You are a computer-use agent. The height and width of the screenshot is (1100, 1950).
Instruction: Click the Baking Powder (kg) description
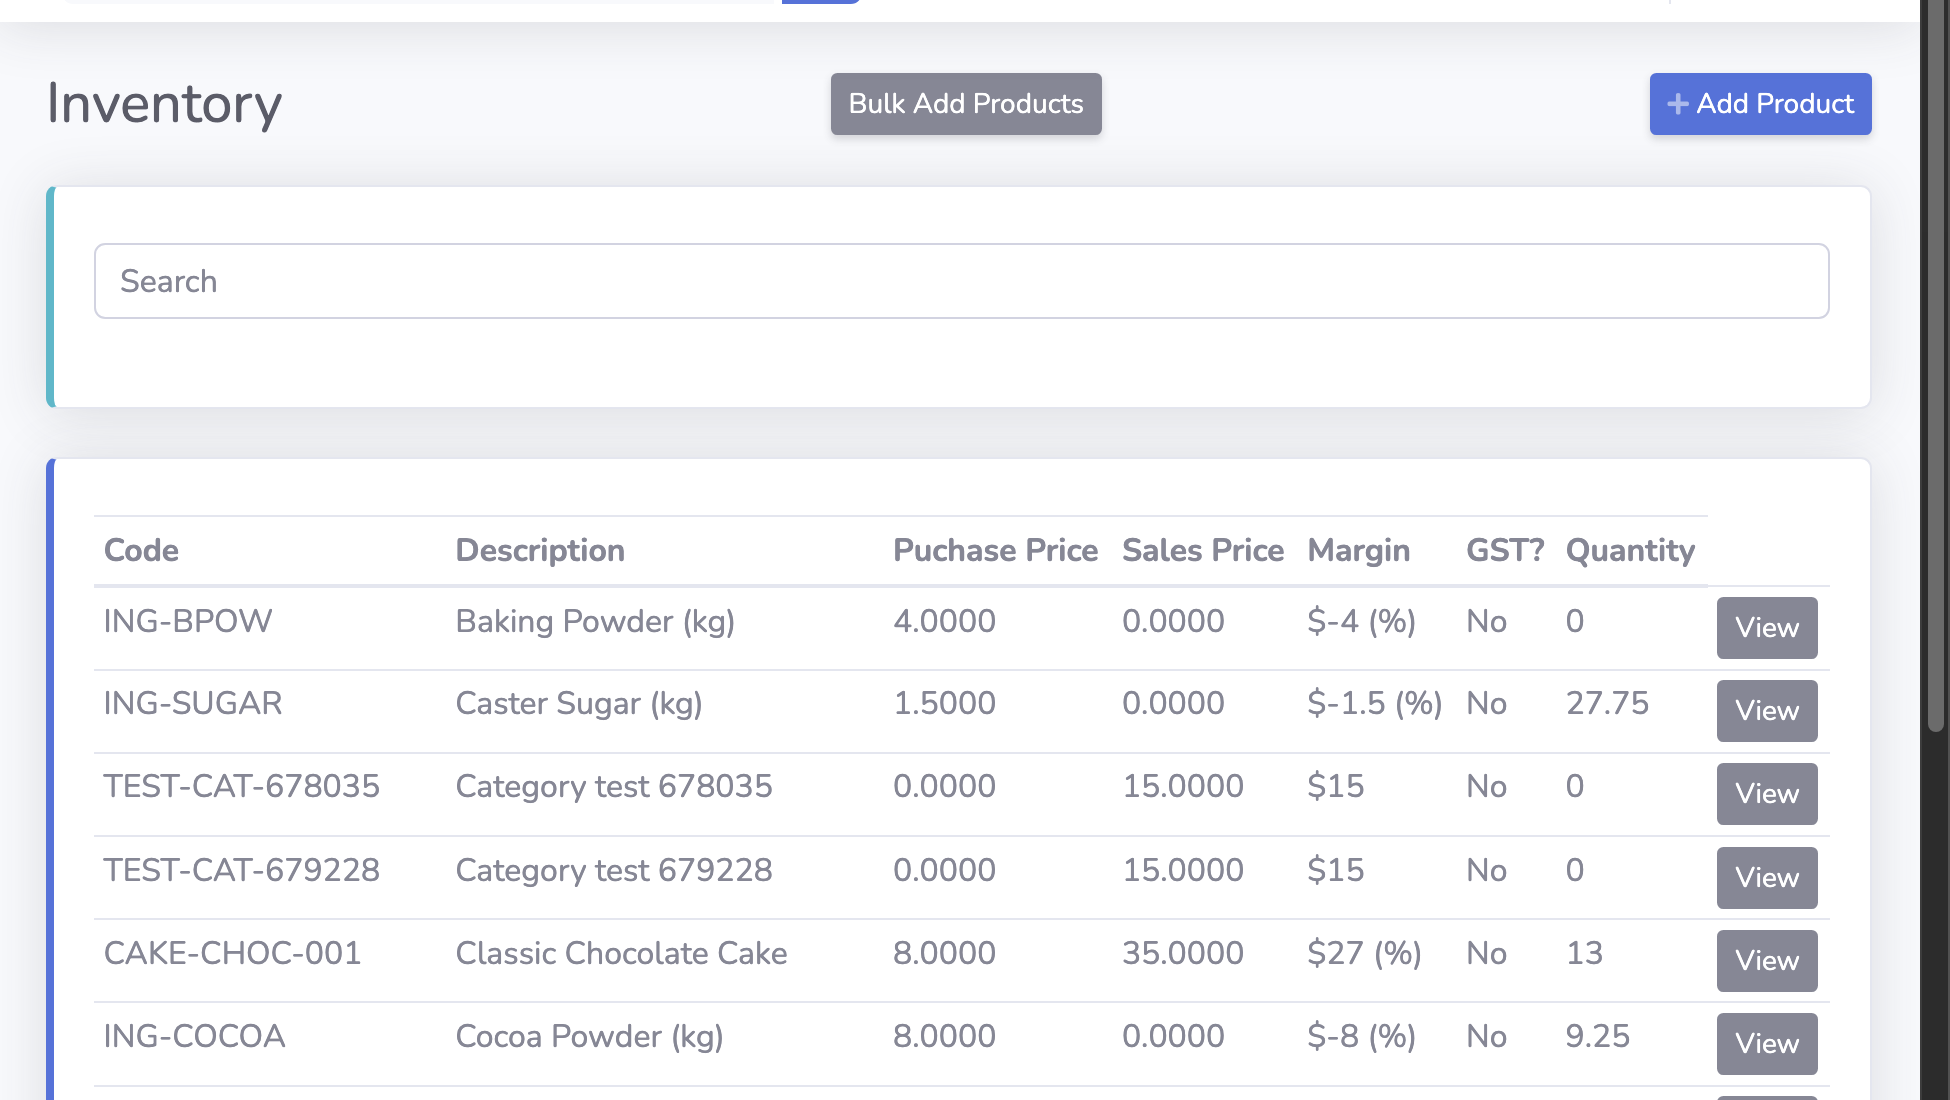[595, 621]
